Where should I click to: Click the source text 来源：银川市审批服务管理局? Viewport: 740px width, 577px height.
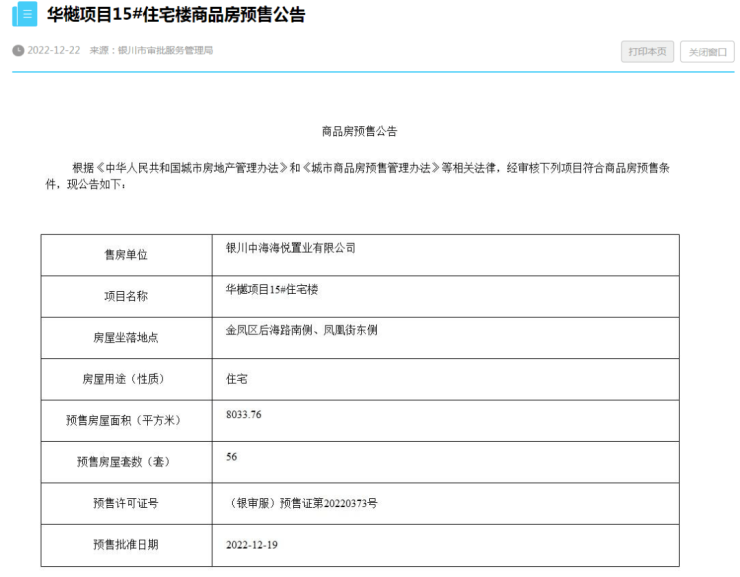151,50
